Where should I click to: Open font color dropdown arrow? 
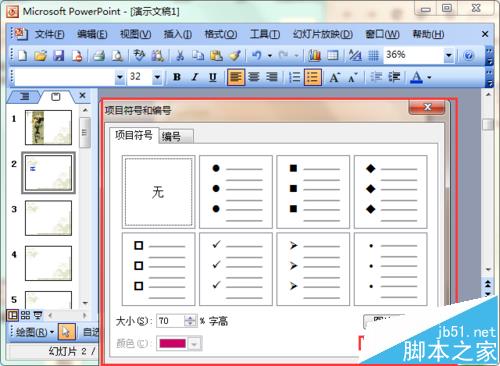click(429, 77)
